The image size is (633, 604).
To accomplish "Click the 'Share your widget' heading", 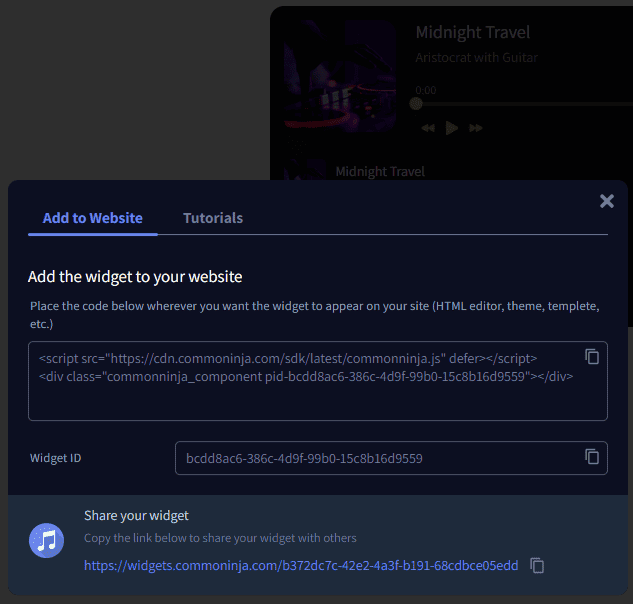I will 136,516.
